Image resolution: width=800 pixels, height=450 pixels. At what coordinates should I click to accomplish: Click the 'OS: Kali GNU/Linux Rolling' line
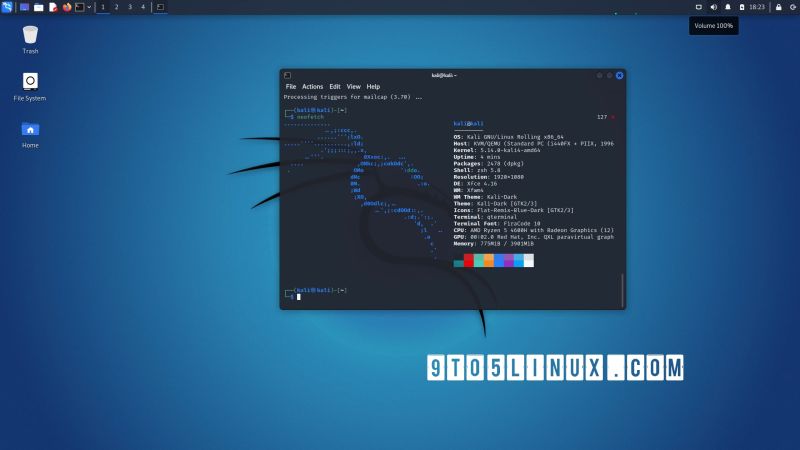click(509, 137)
